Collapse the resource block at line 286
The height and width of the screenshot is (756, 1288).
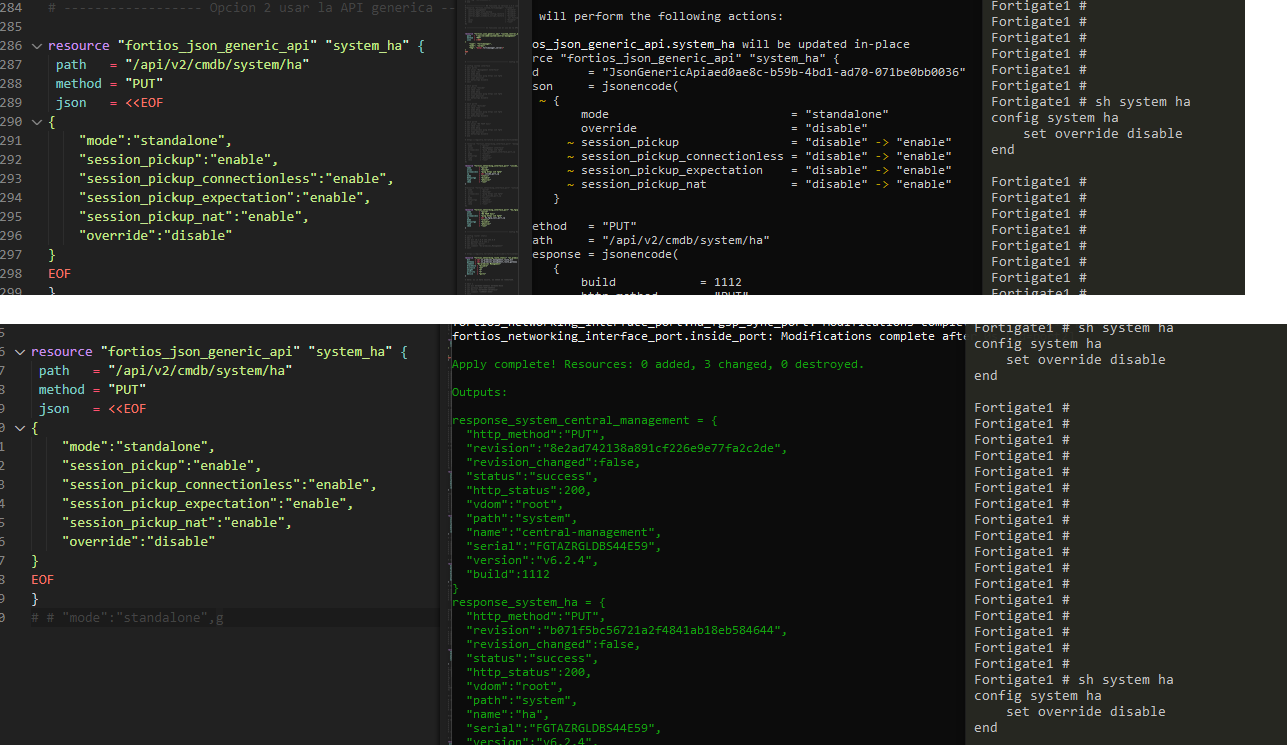click(x=37, y=46)
